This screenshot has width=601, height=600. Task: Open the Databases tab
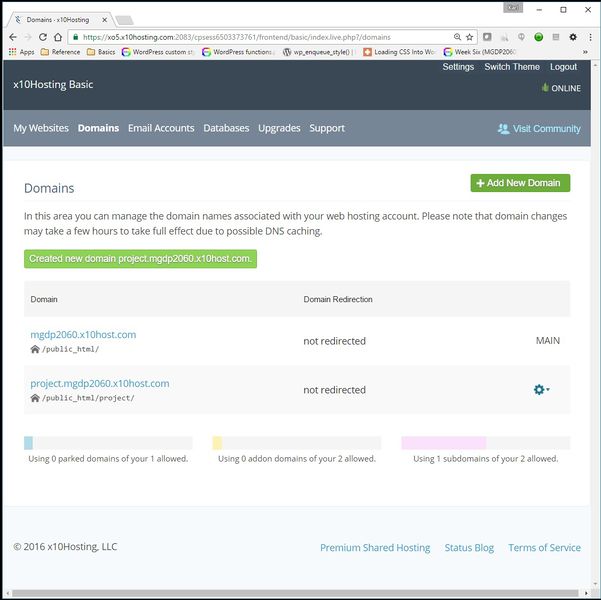click(226, 128)
